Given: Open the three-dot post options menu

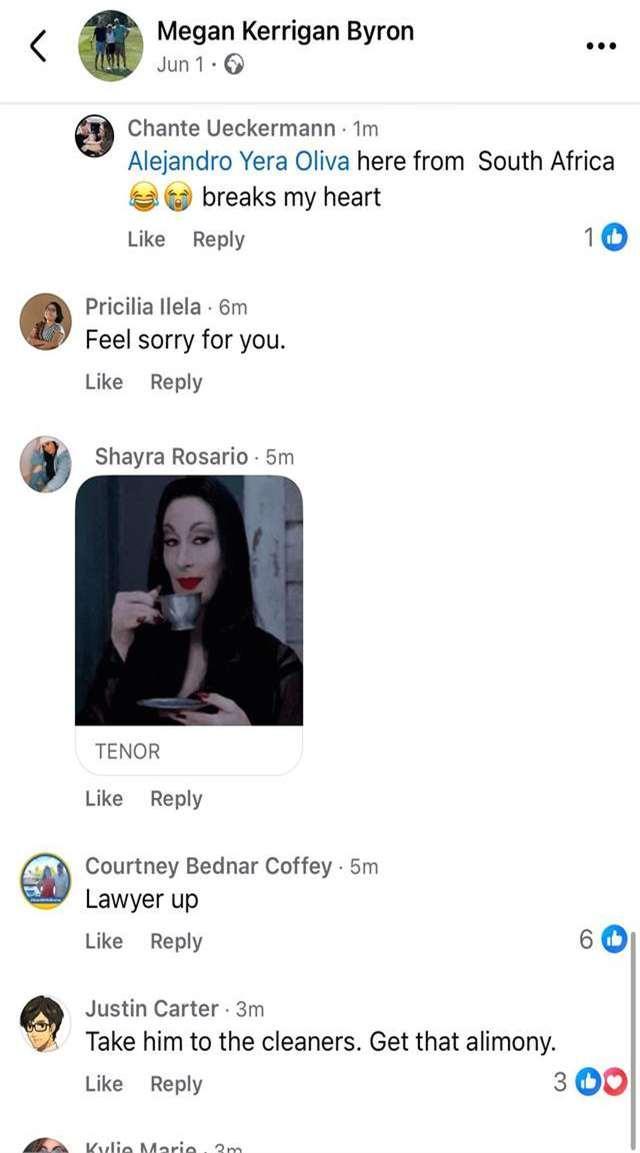Looking at the screenshot, I should pyautogui.click(x=600, y=46).
